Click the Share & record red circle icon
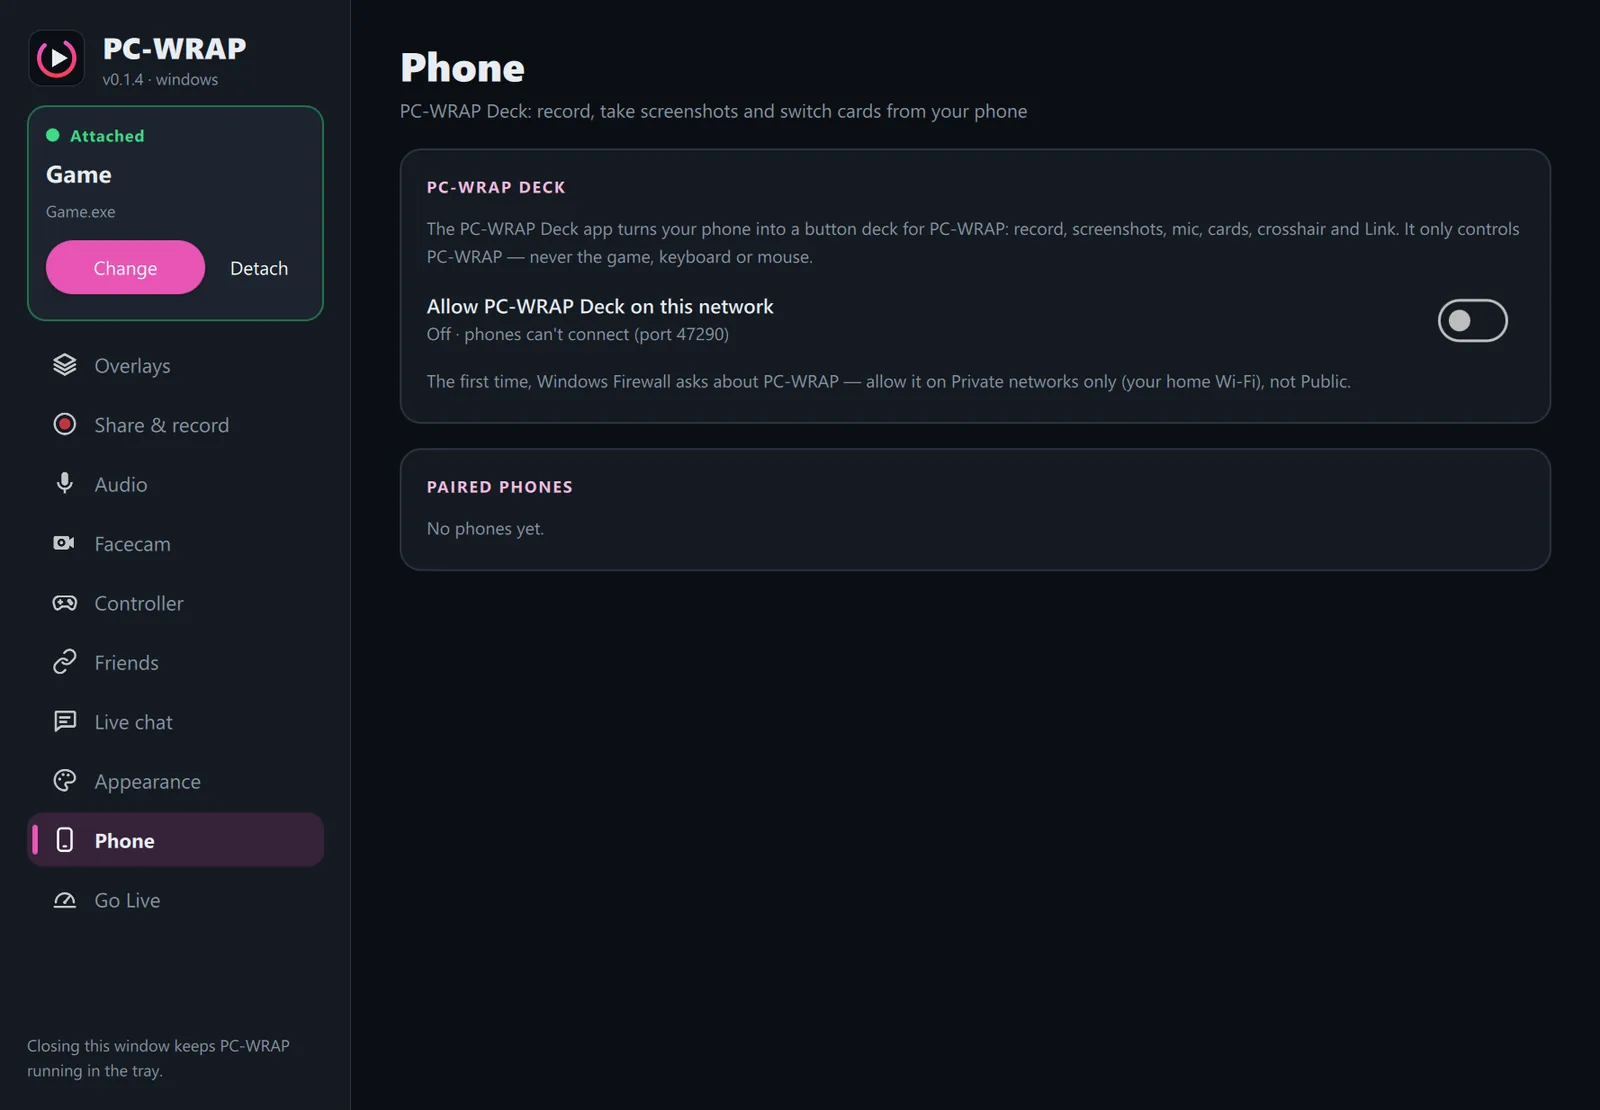This screenshot has height=1110, width=1600. pos(65,425)
